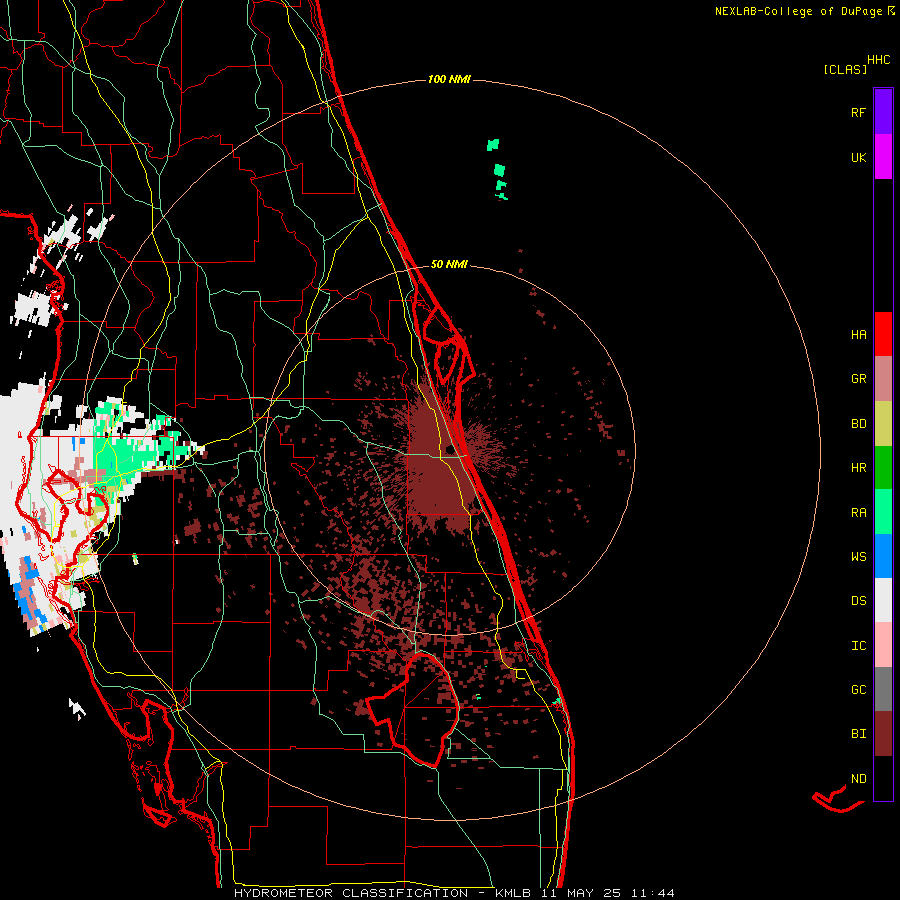Screen dimensions: 900x900
Task: Click the IC legend label
Action: 858,646
